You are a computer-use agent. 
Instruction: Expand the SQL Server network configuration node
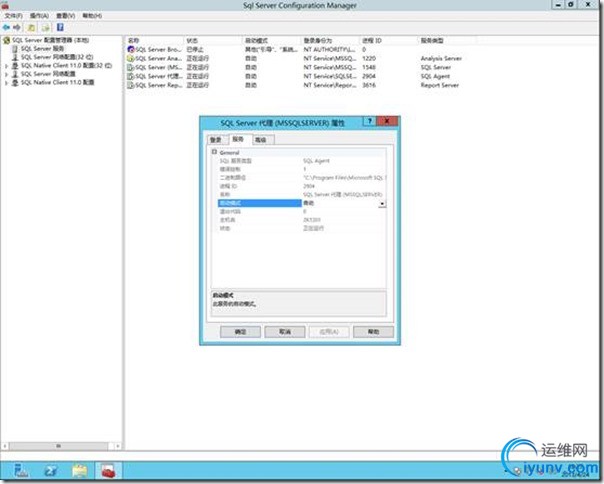6,74
